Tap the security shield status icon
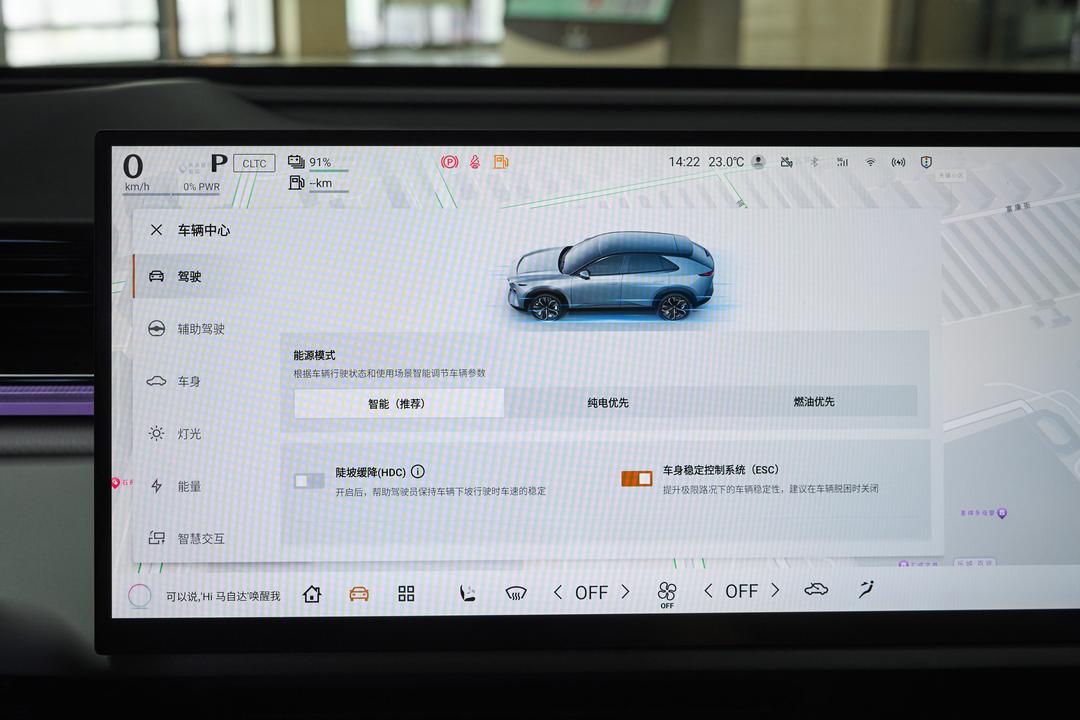Image resolution: width=1080 pixels, height=720 pixels. click(926, 162)
